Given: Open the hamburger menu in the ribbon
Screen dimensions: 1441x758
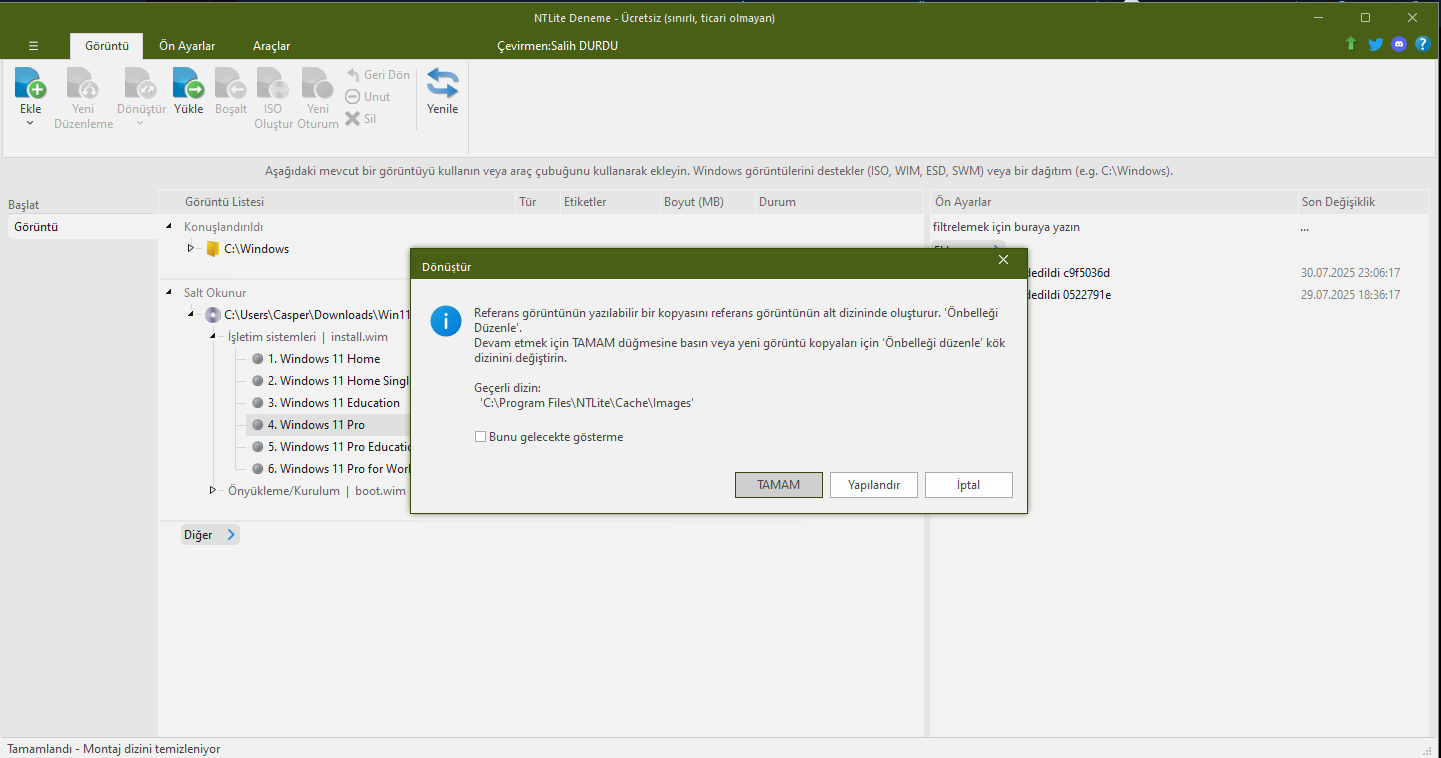Looking at the screenshot, I should [34, 46].
